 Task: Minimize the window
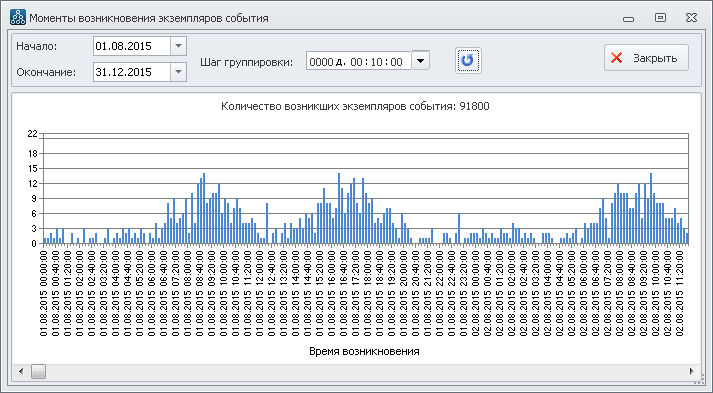coord(628,18)
